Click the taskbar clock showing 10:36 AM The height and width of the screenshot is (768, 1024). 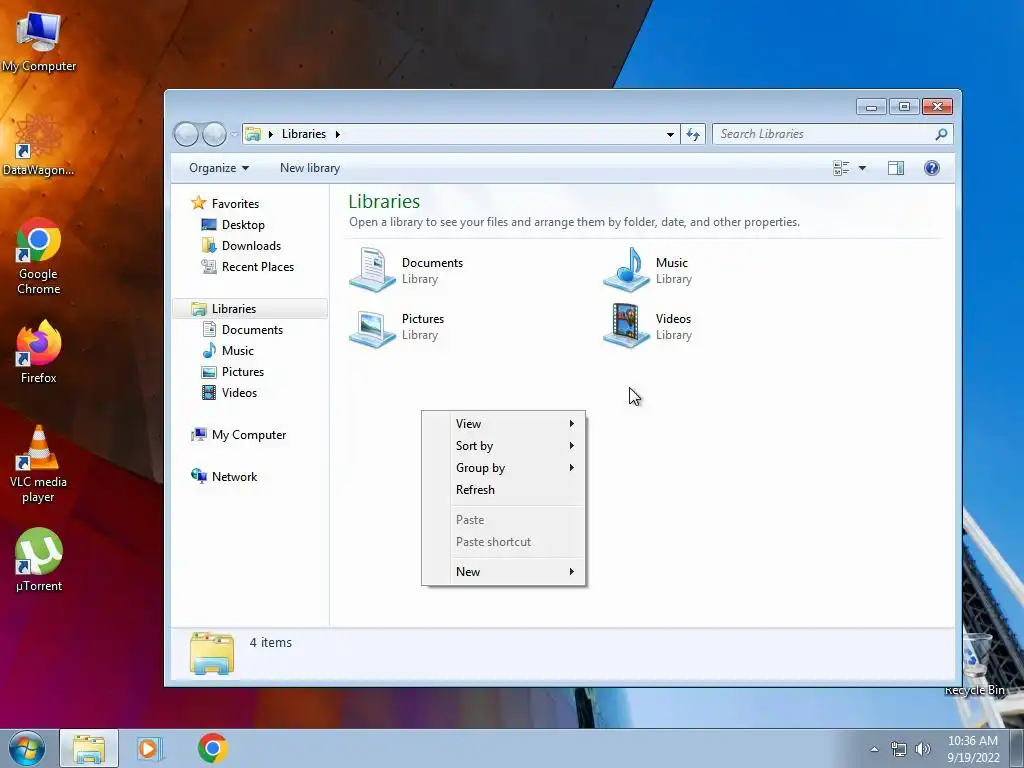(973, 749)
